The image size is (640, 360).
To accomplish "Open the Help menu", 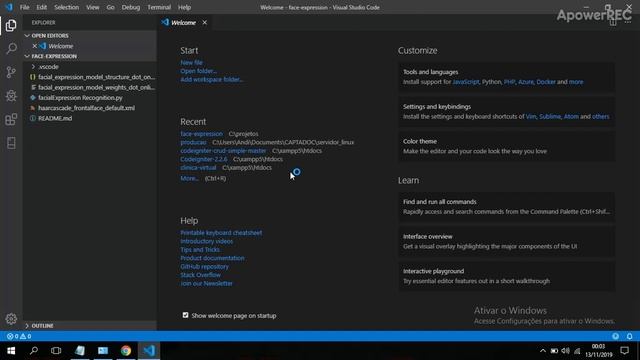I will click(184, 7).
